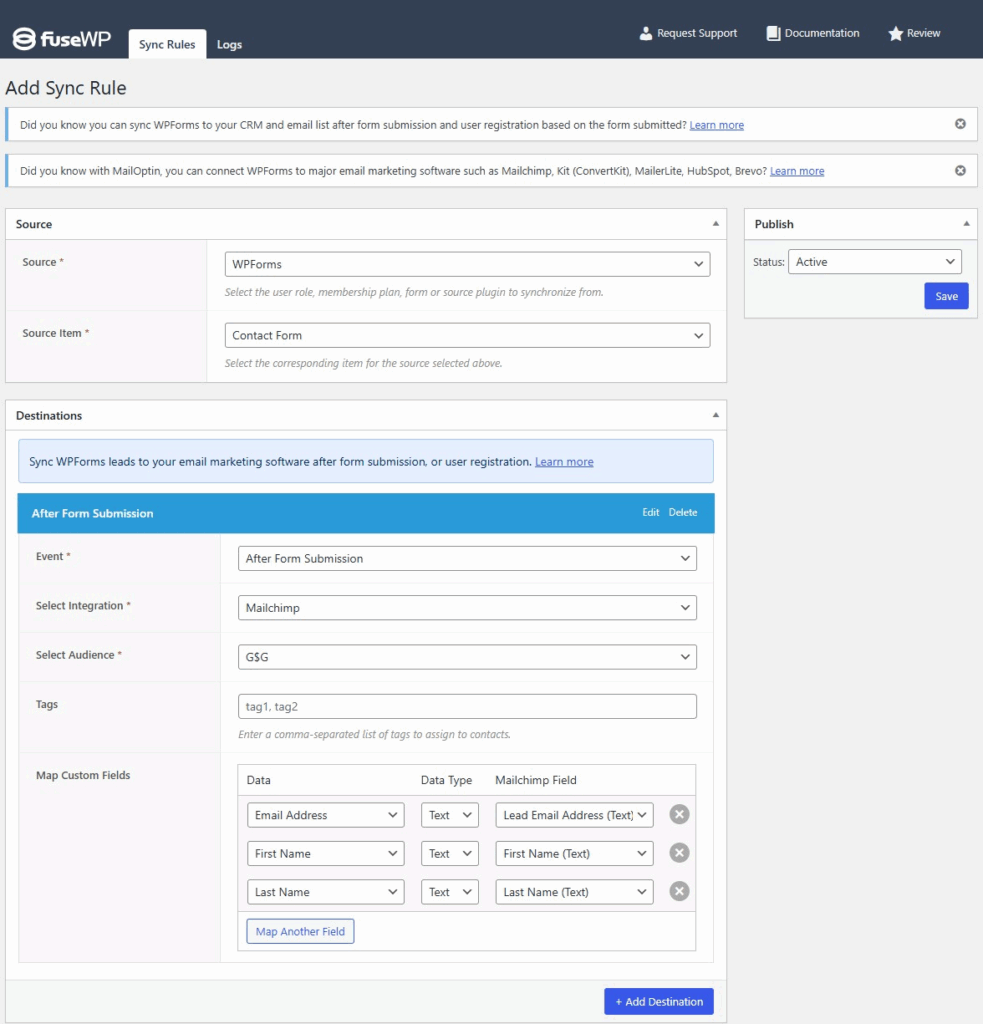Collapse the Destinations panel
This screenshot has width=983, height=1024.
tap(715, 415)
